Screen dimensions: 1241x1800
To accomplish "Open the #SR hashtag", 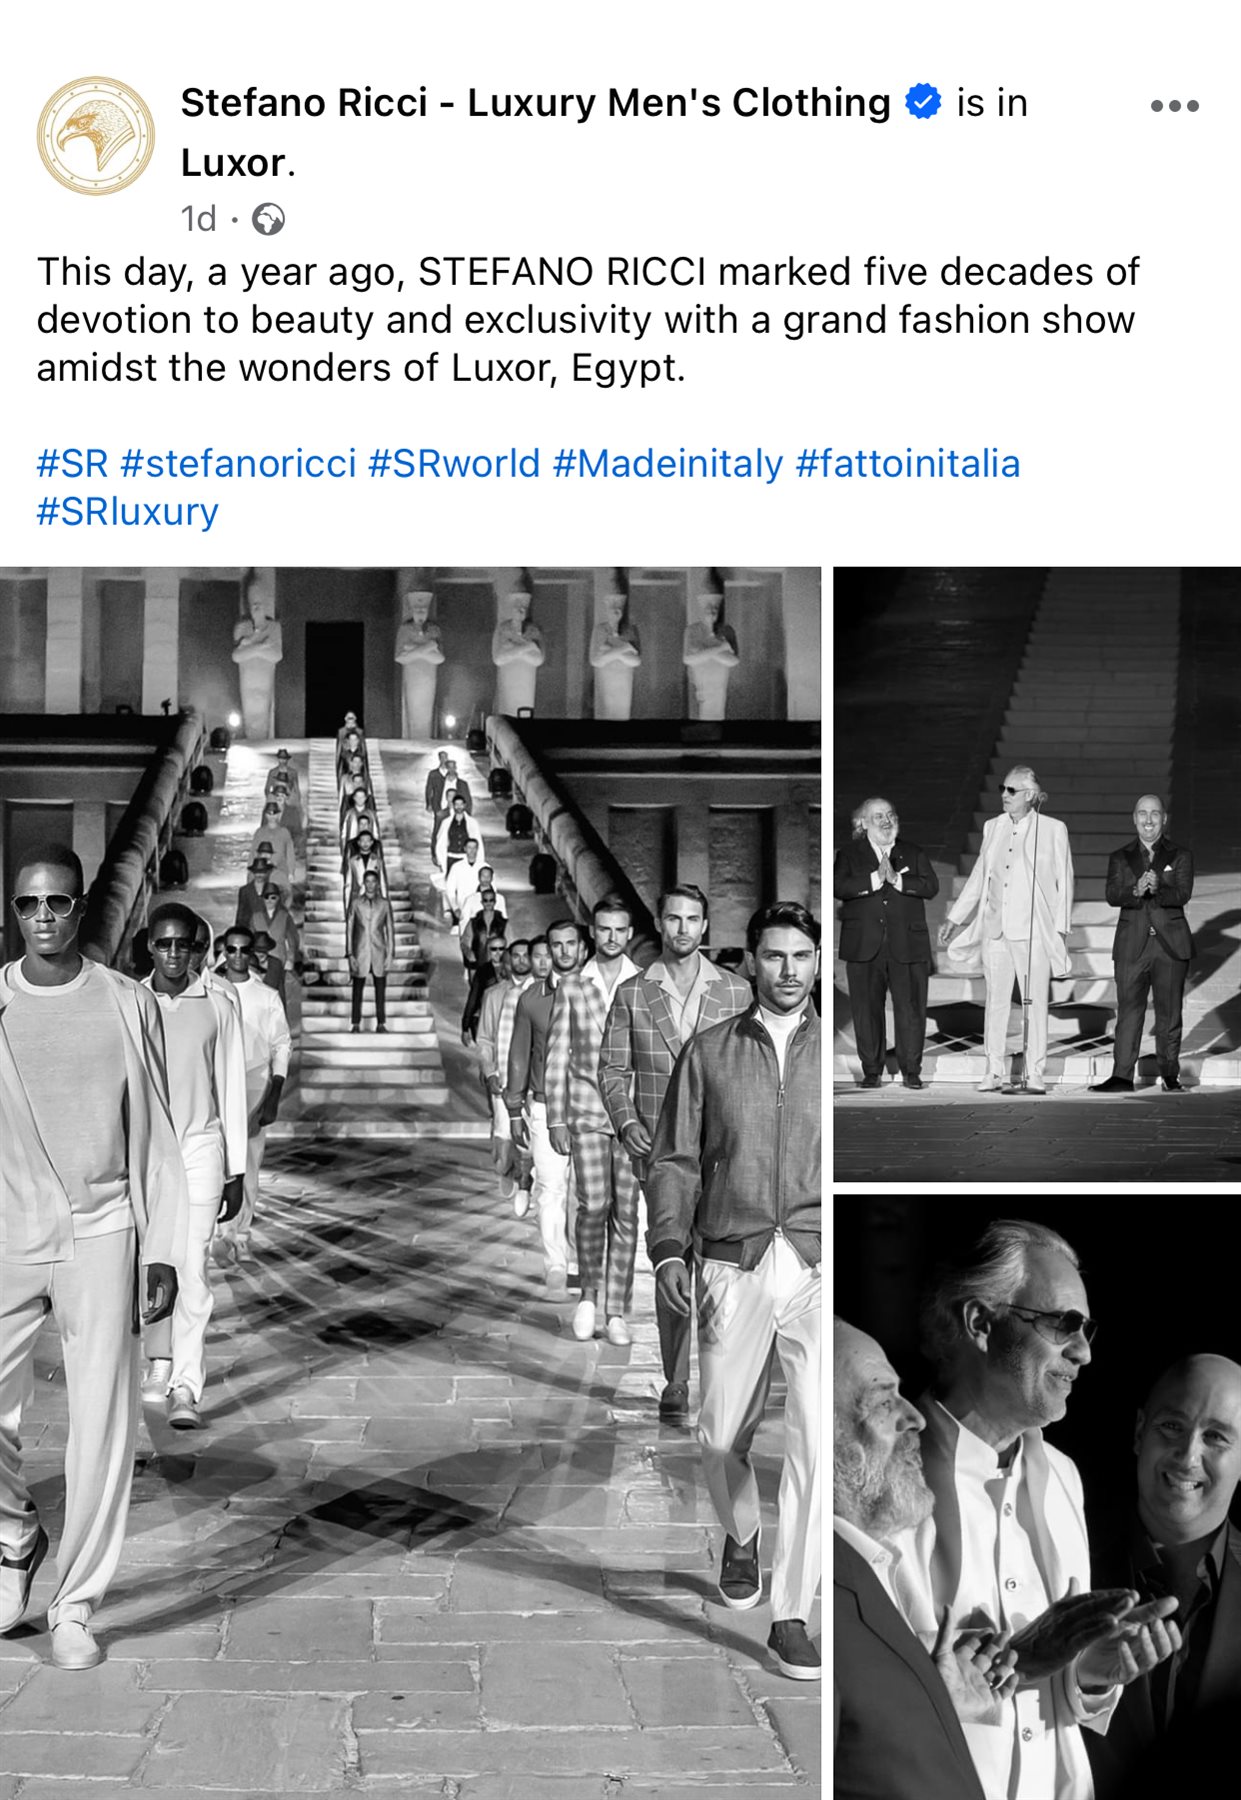I will tap(72, 464).
